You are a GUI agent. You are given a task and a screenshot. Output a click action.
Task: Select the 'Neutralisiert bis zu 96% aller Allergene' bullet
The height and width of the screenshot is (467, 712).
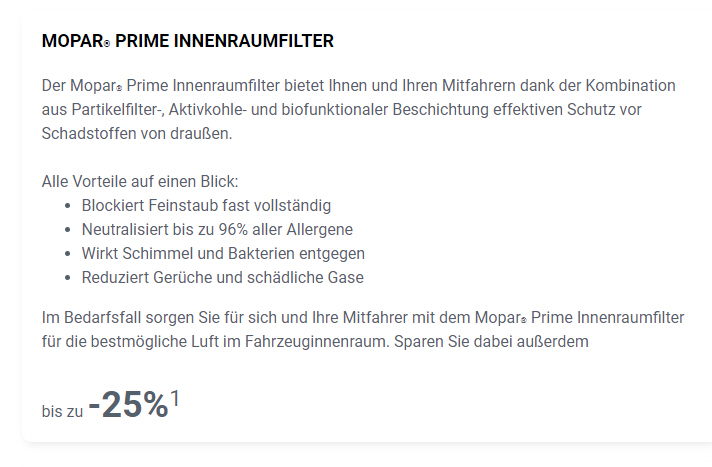pyautogui.click(x=217, y=229)
